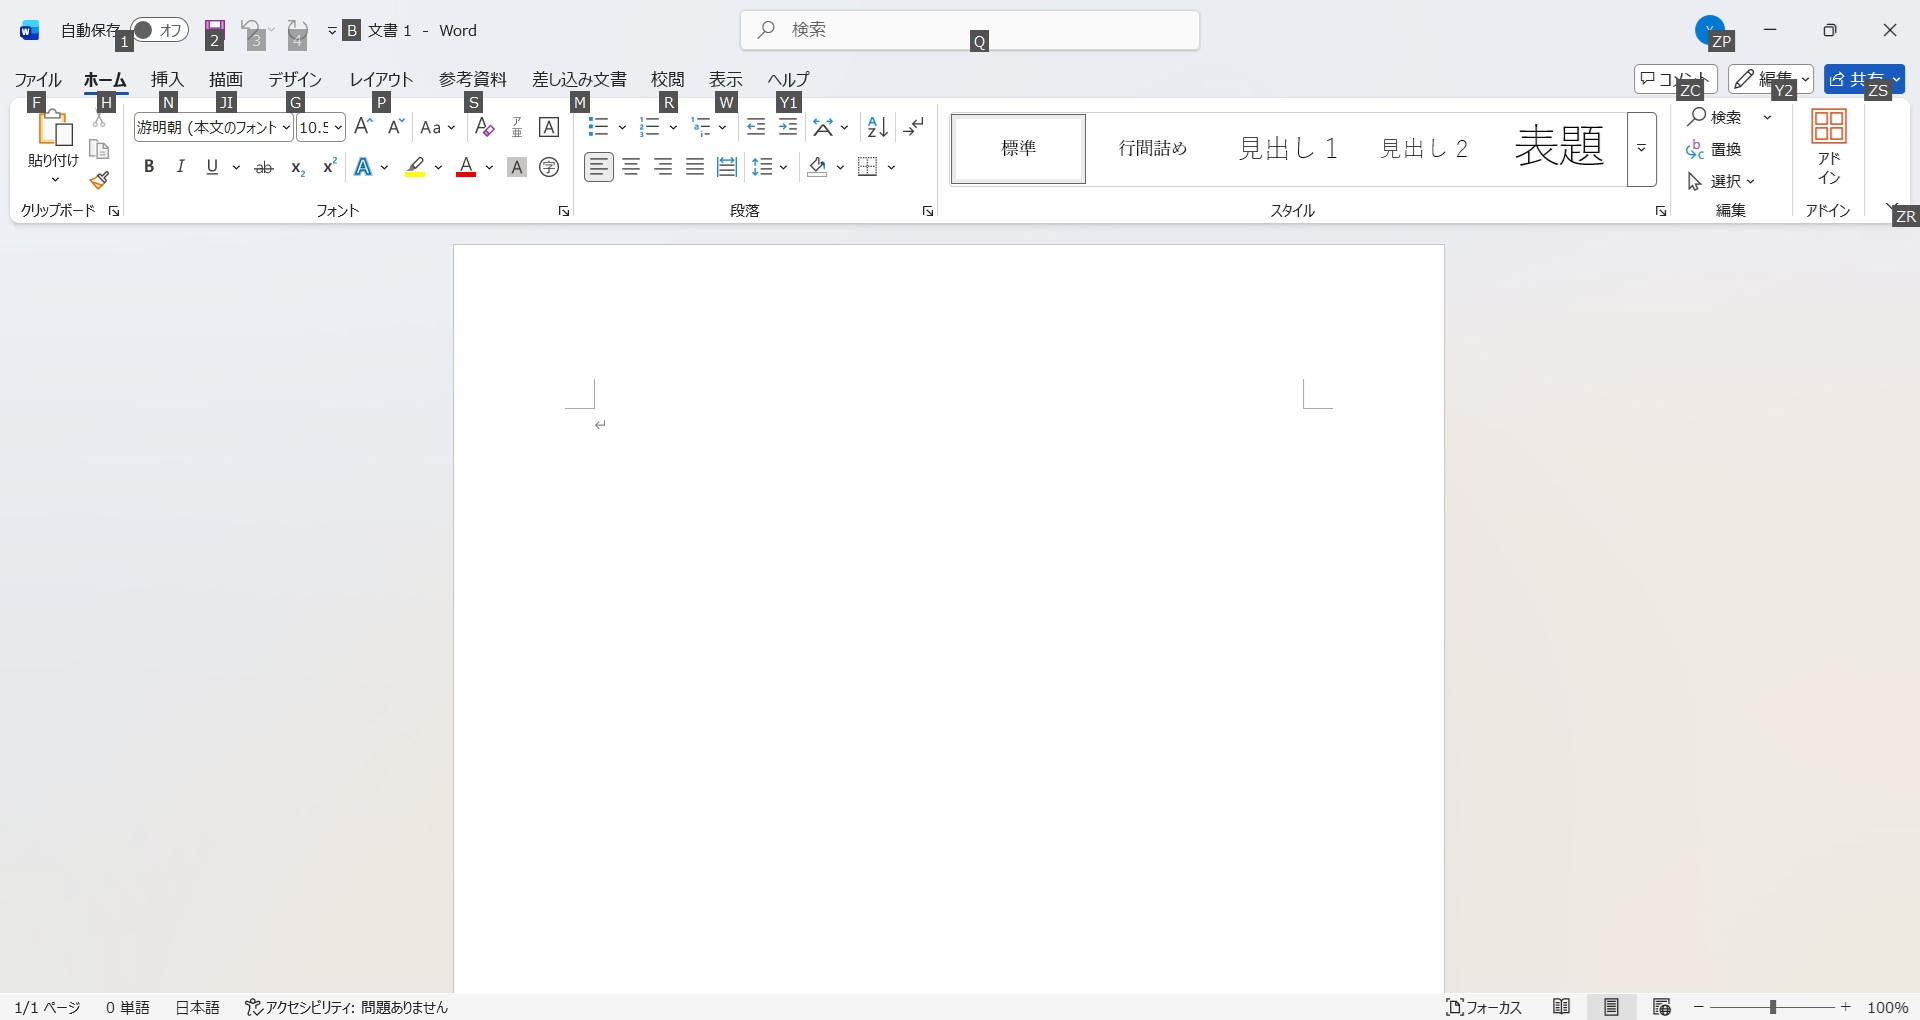Toggle Bold formatting

click(149, 167)
